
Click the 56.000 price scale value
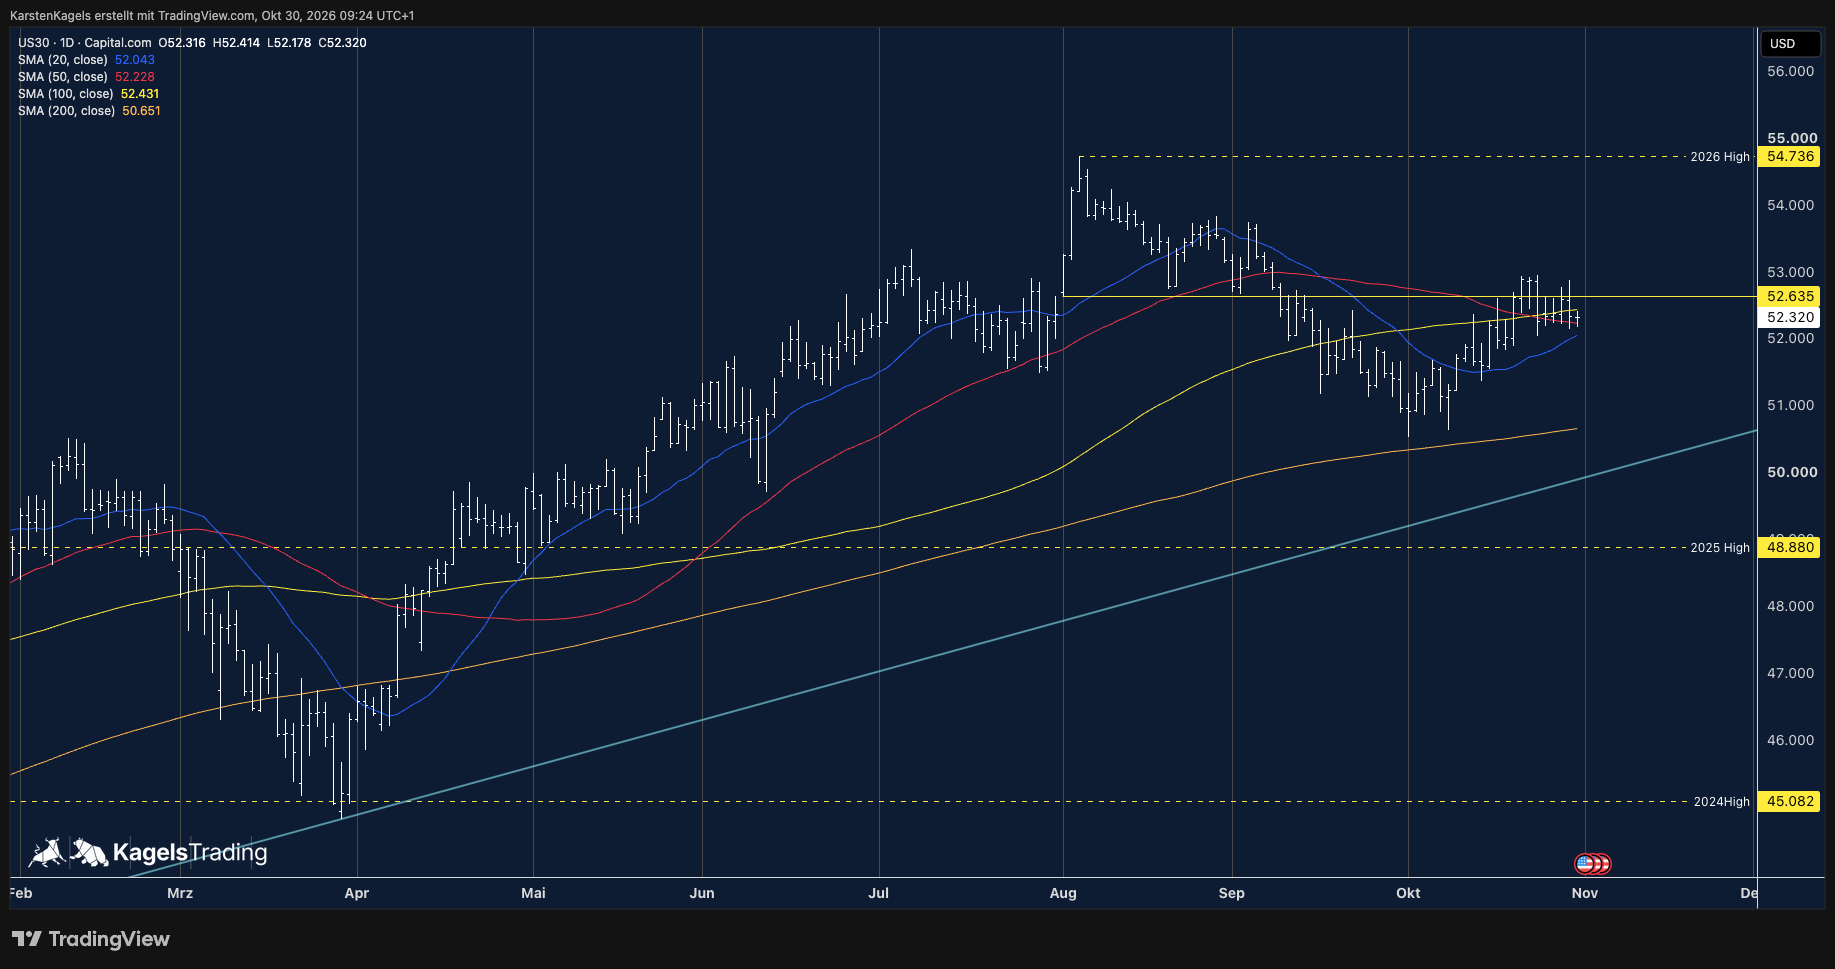pos(1790,71)
